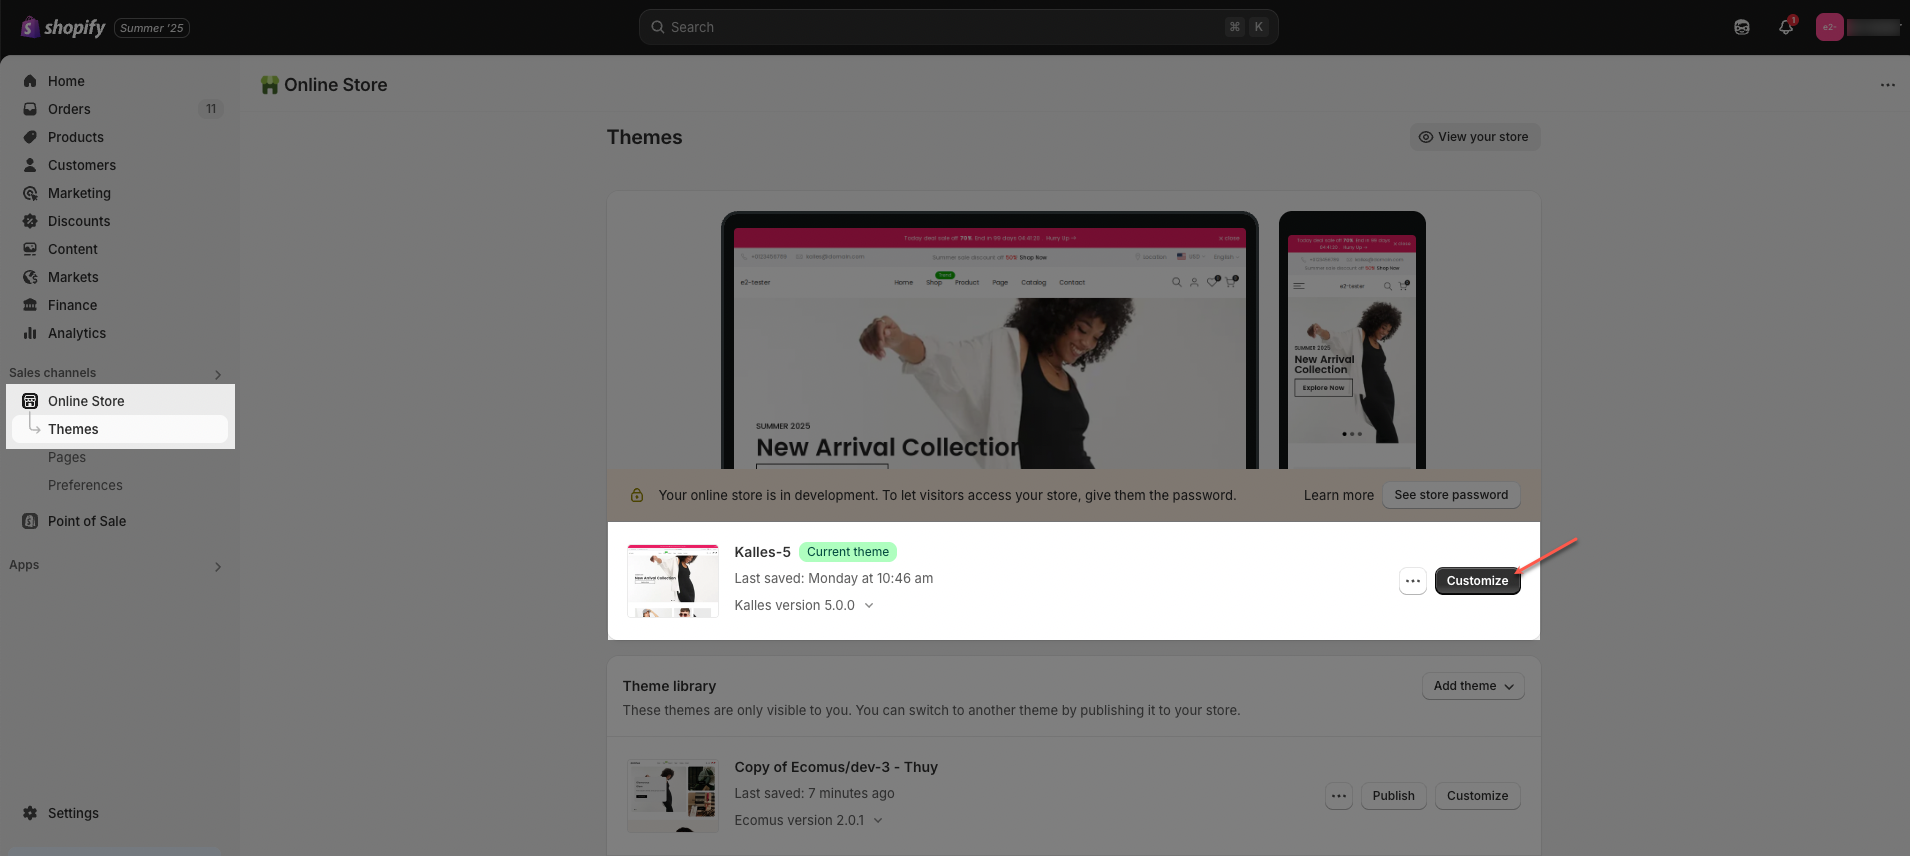
Task: Open the page-level three-dot menu at top right
Action: point(1887,85)
